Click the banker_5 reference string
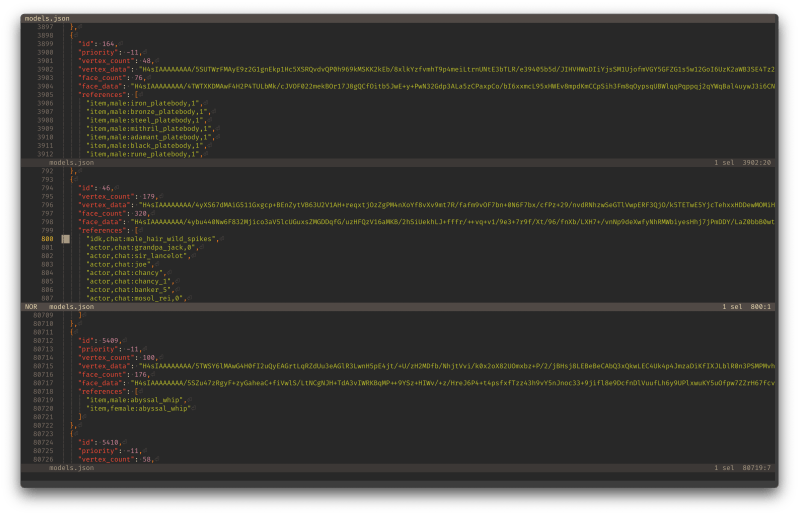 coord(130,290)
